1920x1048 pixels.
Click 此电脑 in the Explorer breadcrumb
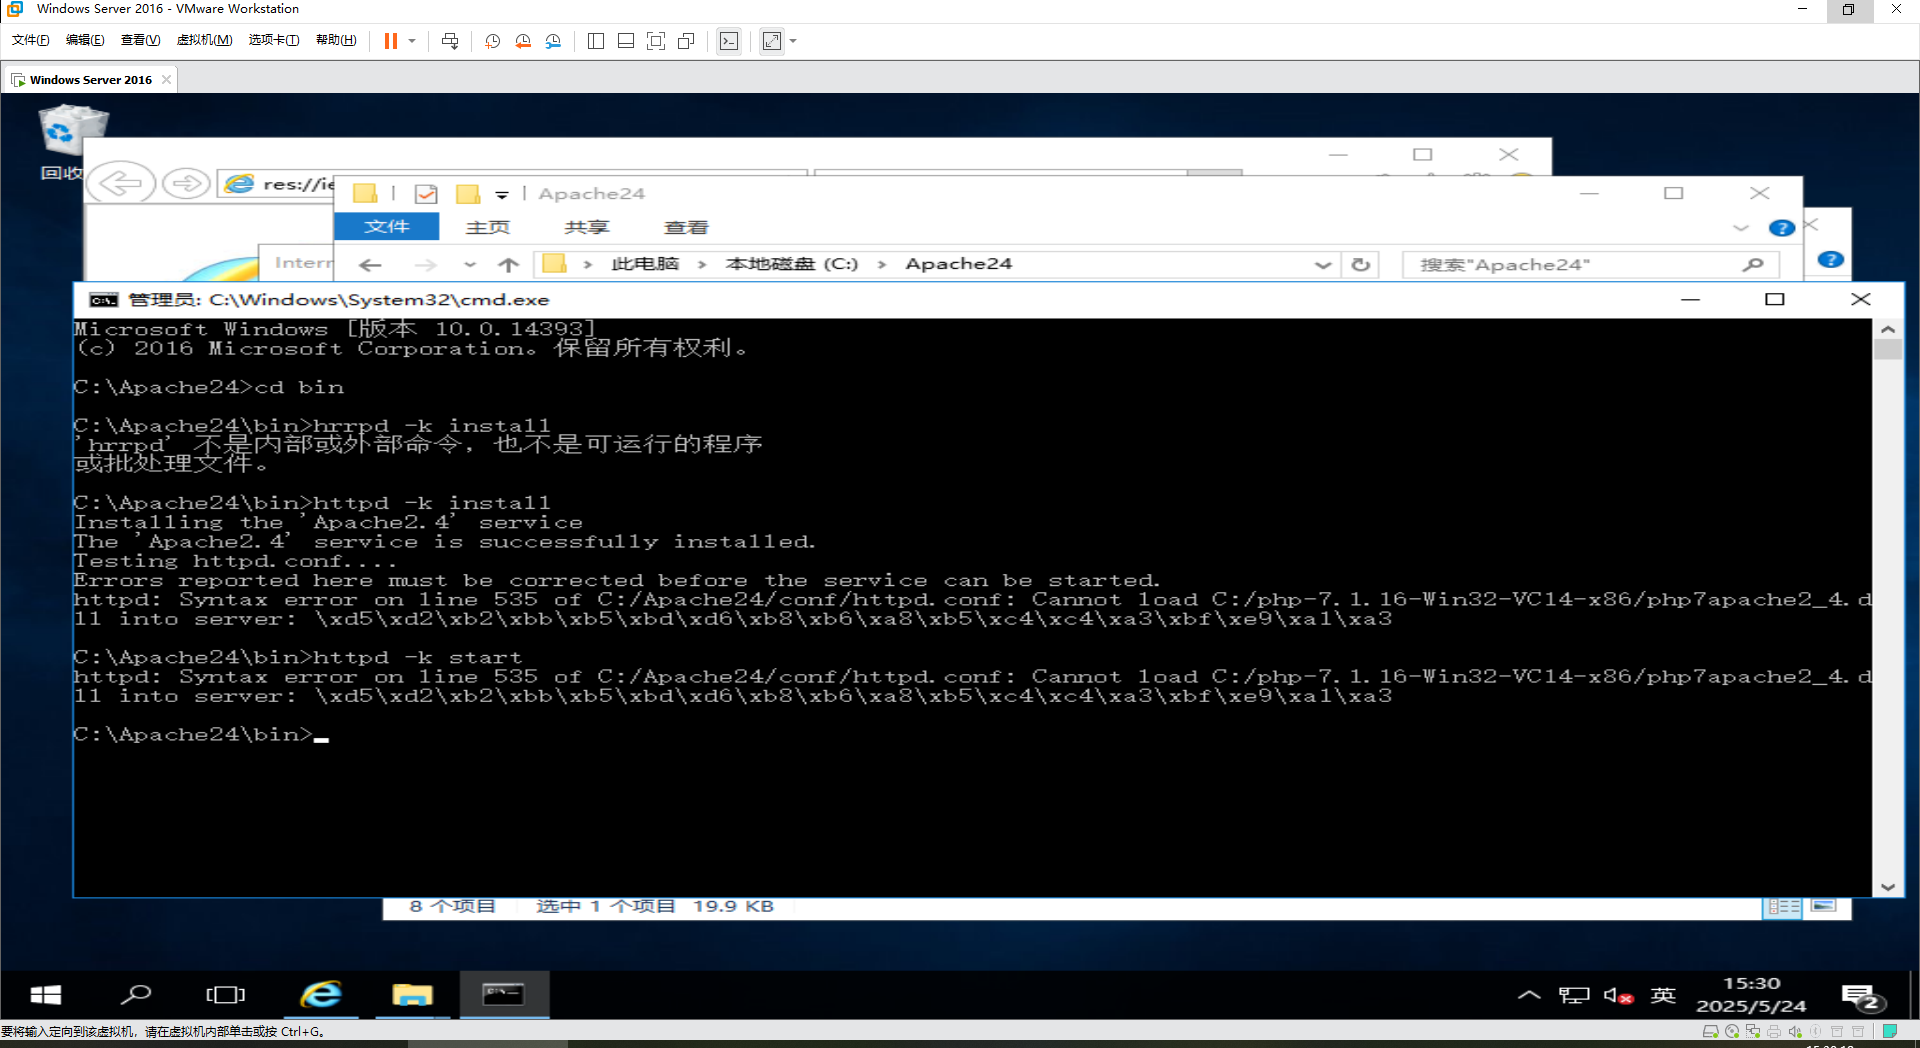[x=645, y=264]
